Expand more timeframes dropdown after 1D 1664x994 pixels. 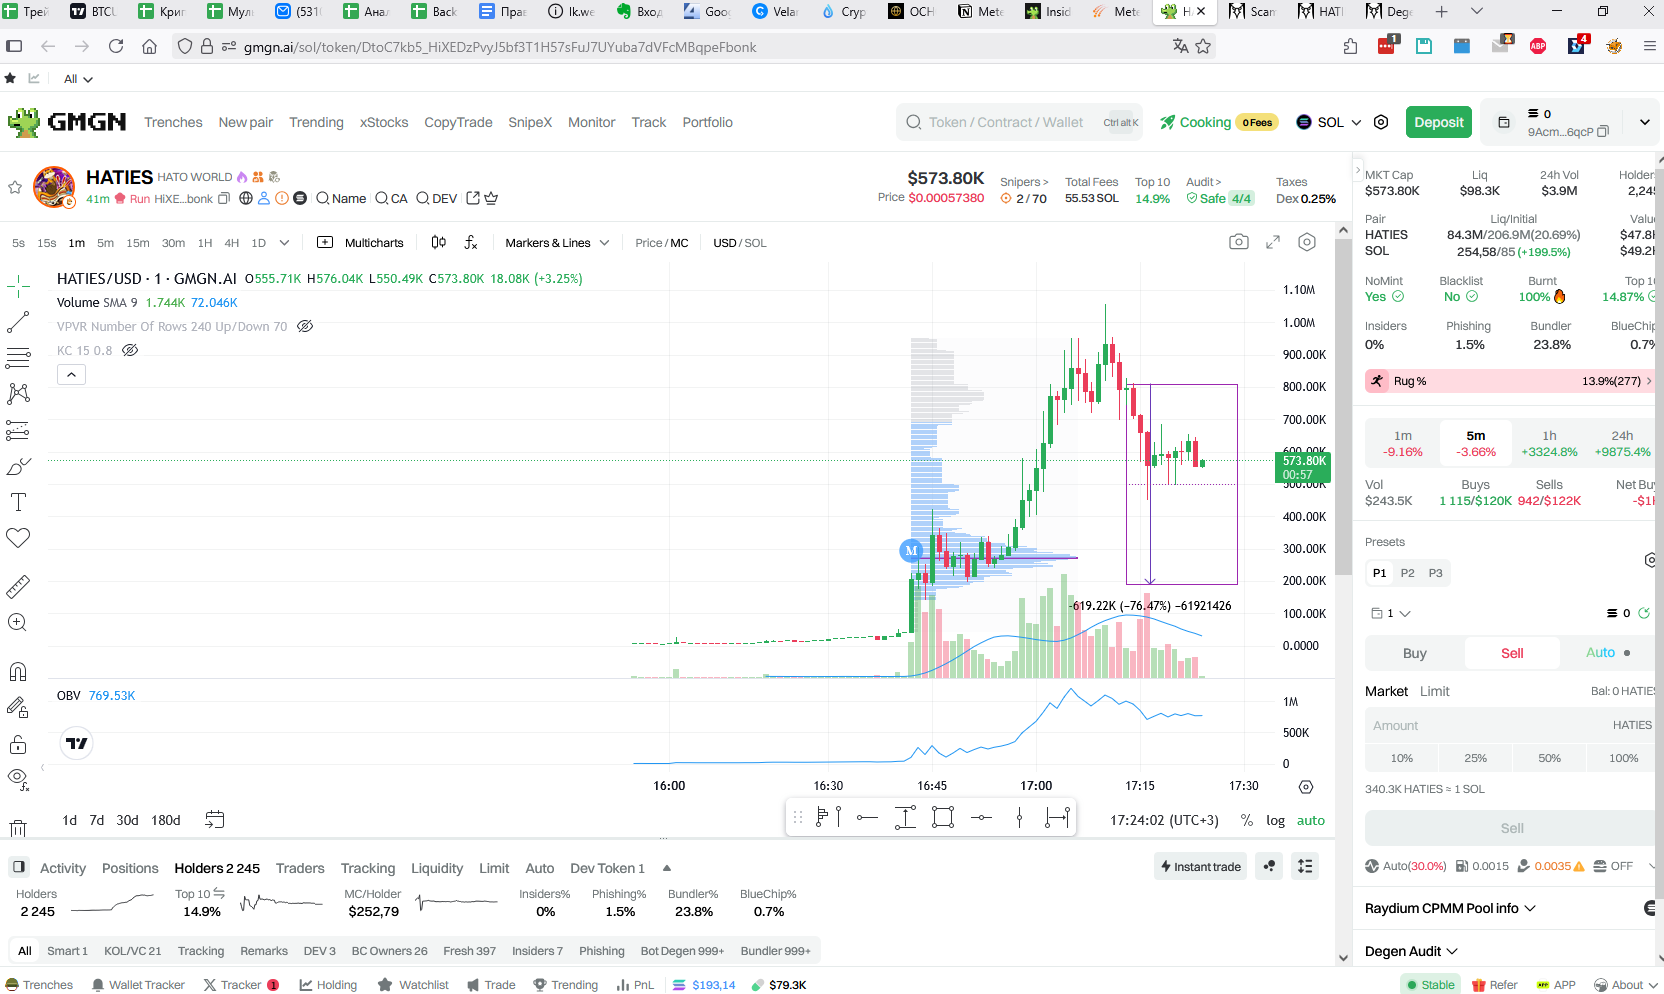(x=284, y=243)
